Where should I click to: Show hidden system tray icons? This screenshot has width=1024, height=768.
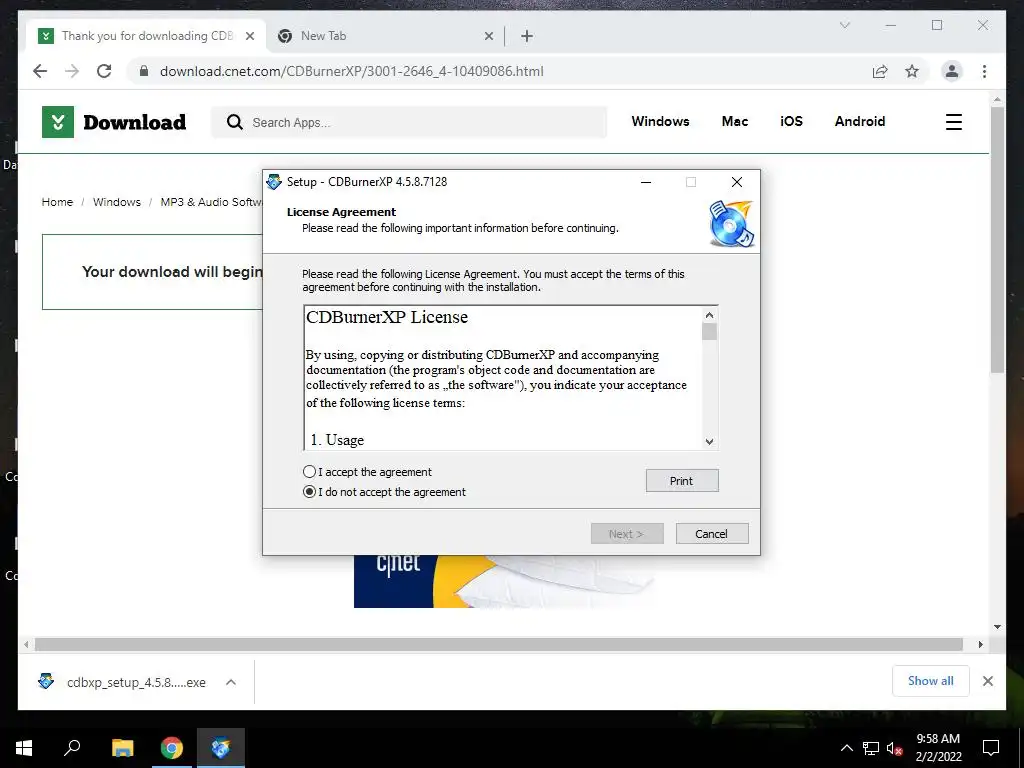pyautogui.click(x=846, y=748)
